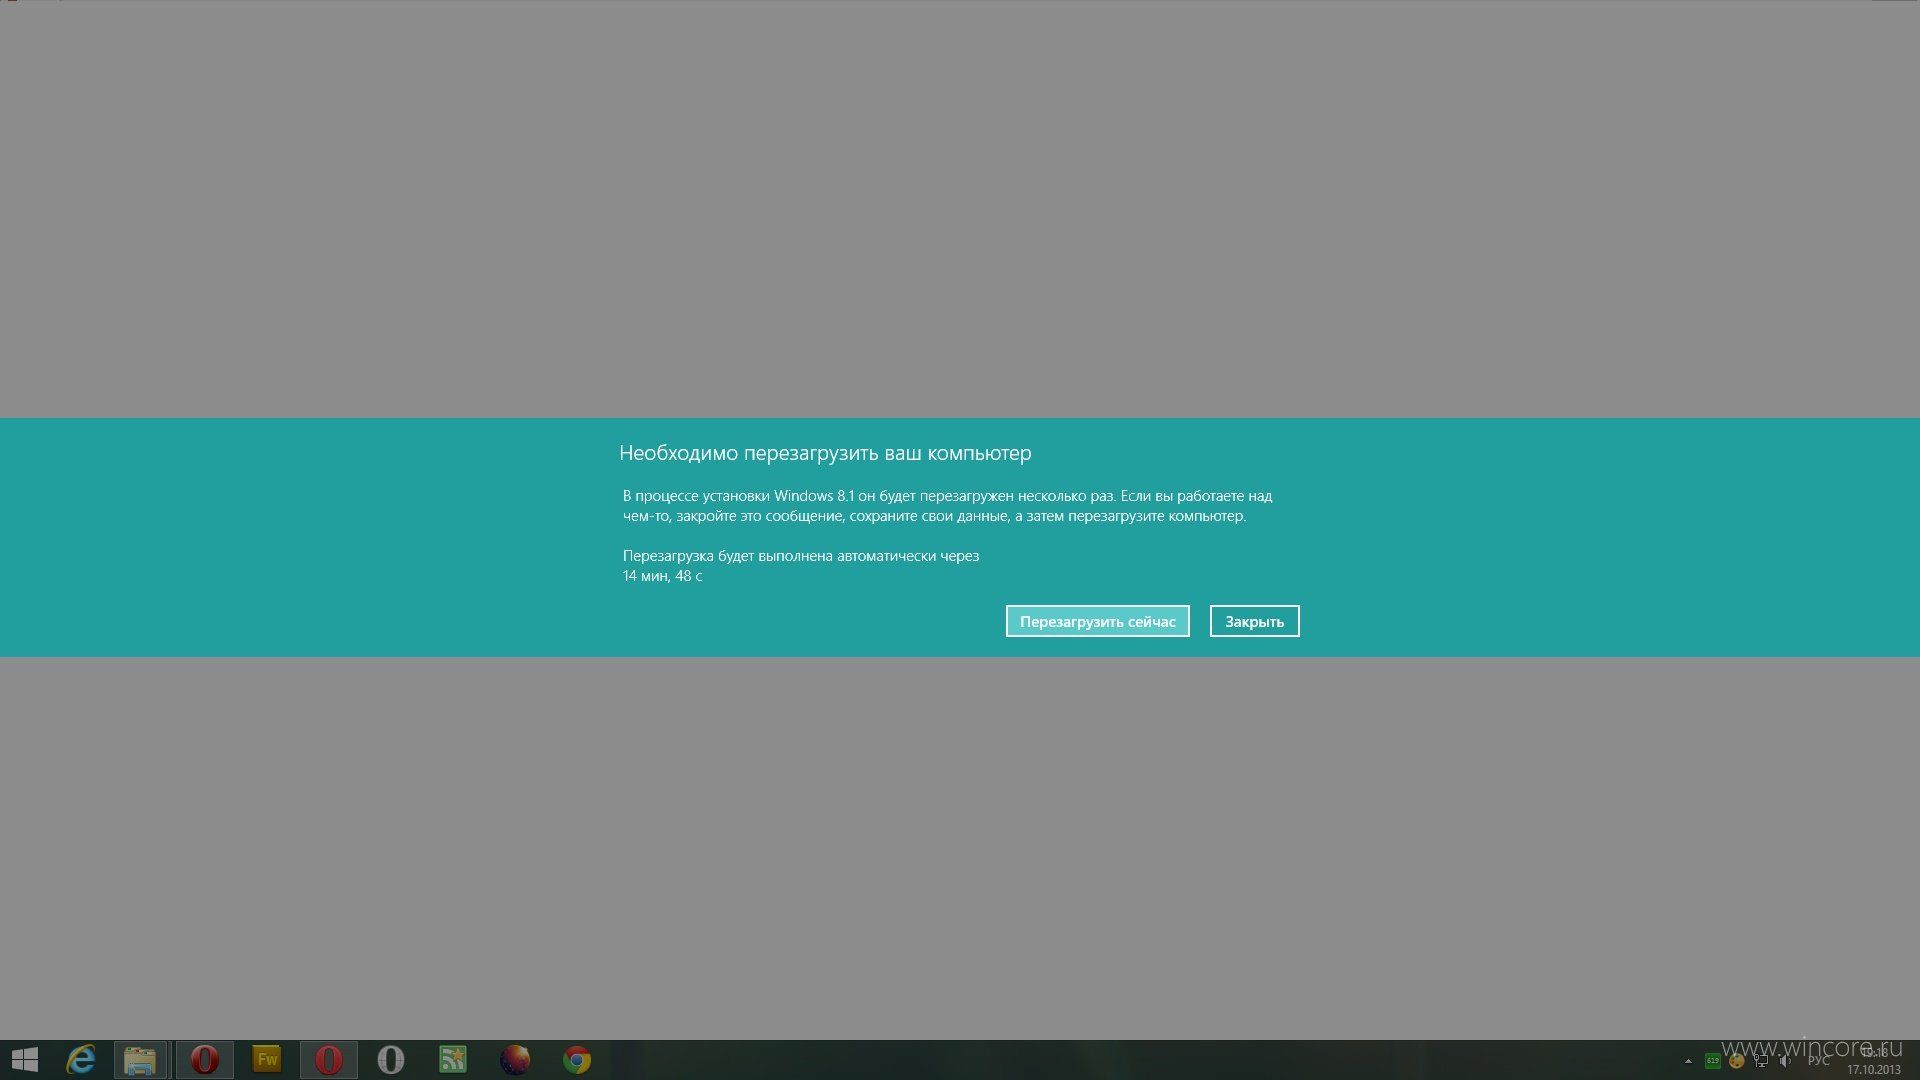1920x1080 pixels.
Task: Switch РУС keyboard language indicator
Action: pyautogui.click(x=1818, y=1061)
